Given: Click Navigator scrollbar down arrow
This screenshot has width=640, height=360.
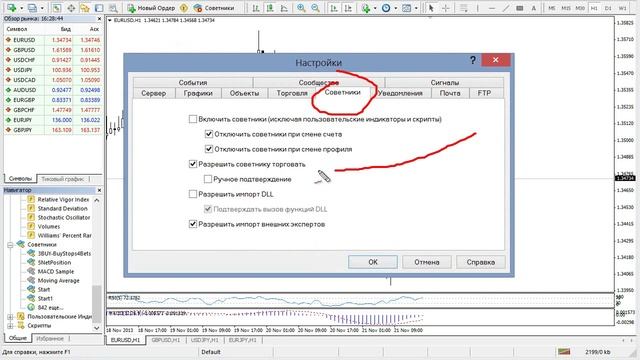Looking at the screenshot, I should 97,328.
